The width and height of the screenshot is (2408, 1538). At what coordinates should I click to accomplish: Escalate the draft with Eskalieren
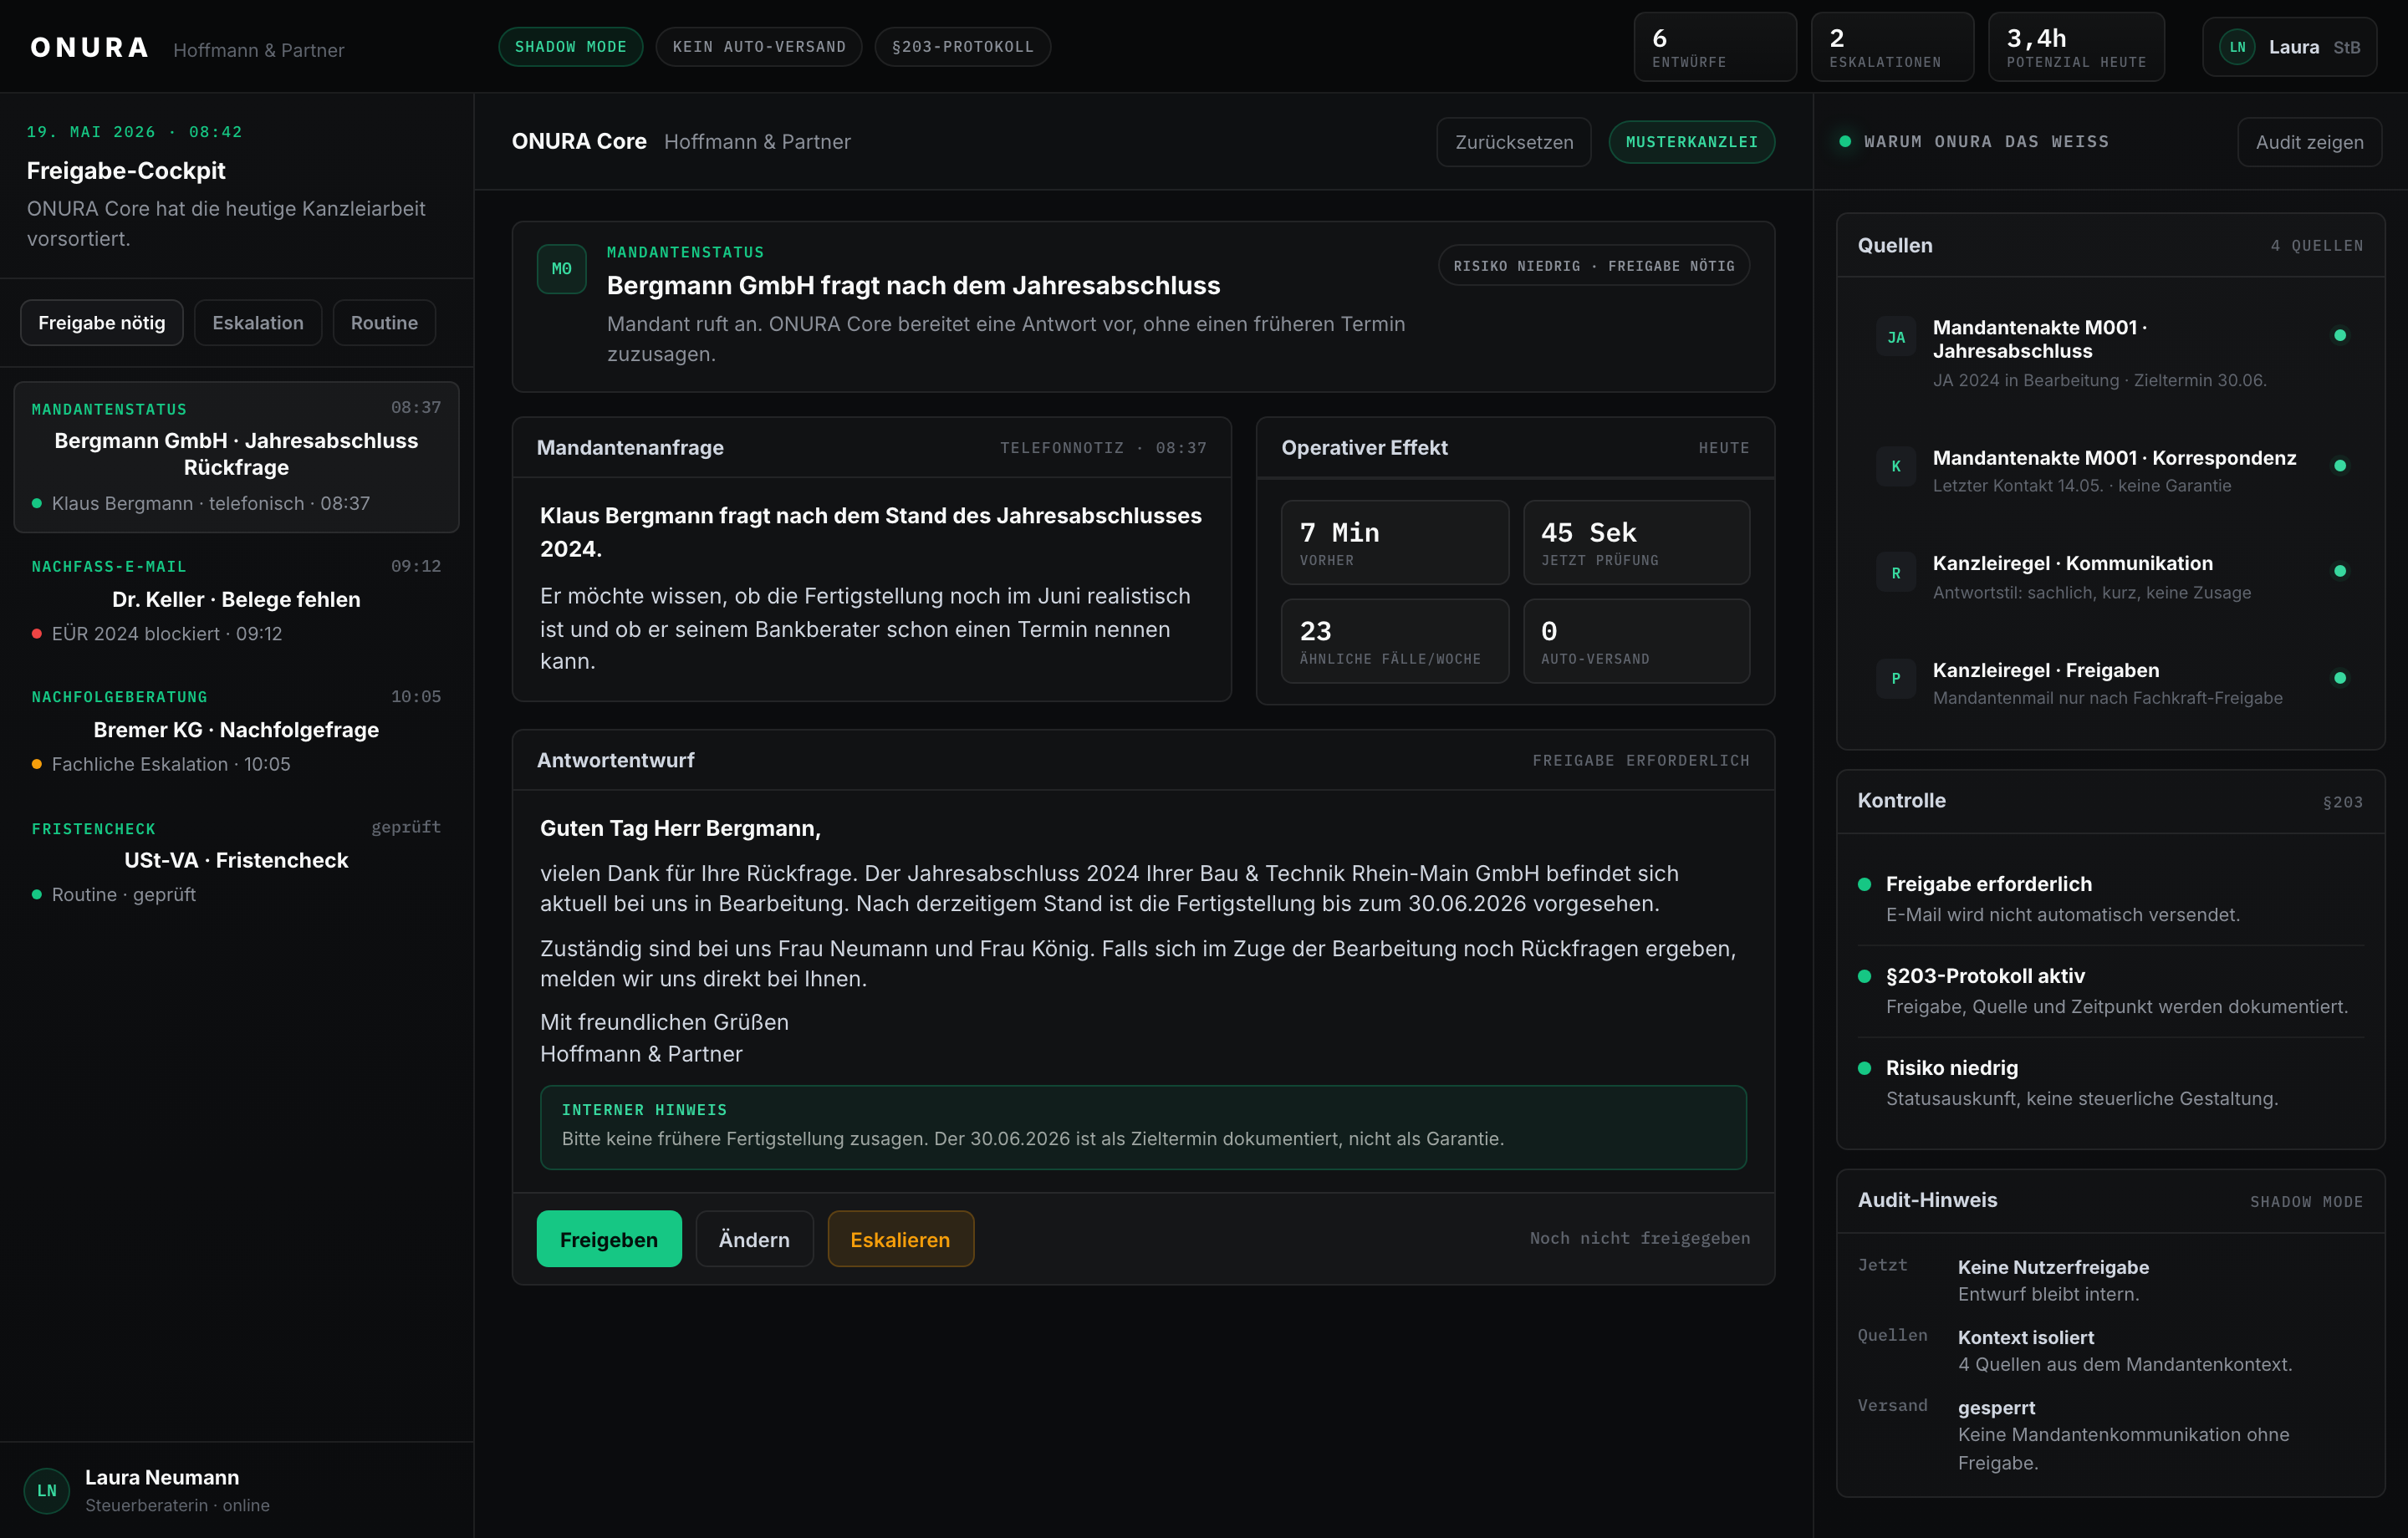click(900, 1239)
